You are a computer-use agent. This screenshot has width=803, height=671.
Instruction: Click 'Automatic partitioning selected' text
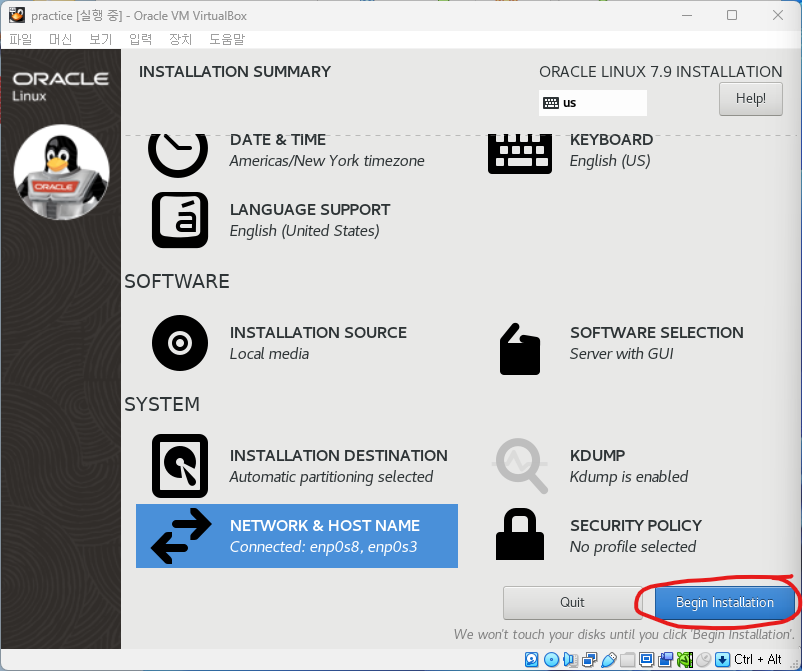331,477
